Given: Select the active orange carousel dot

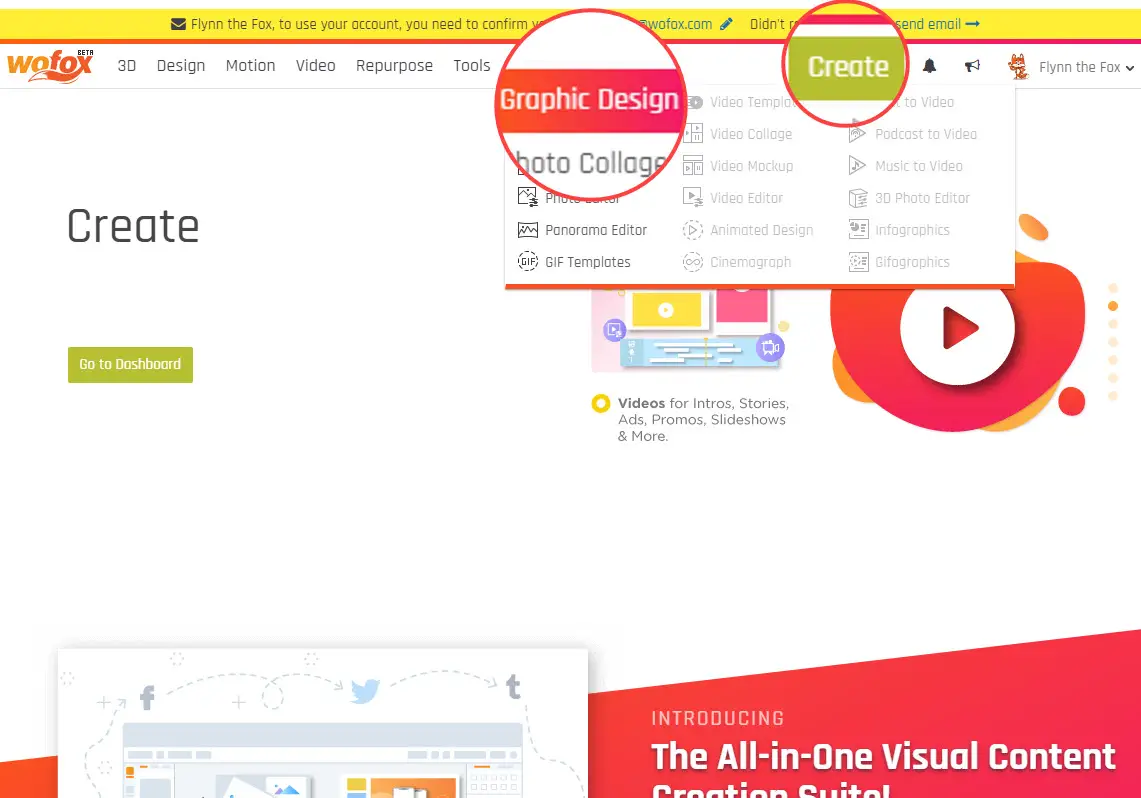Looking at the screenshot, I should (x=1113, y=306).
